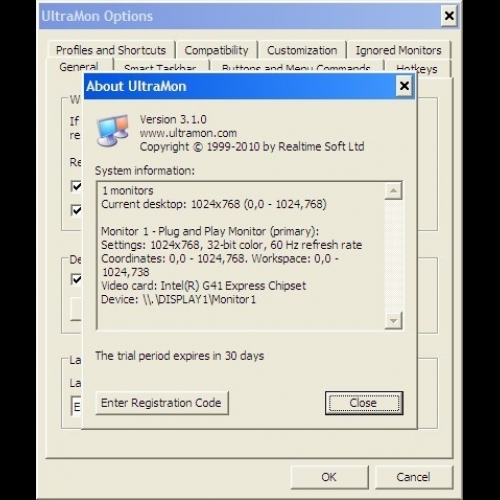
Task: Click the Close button in About dialog
Action: pos(364,403)
